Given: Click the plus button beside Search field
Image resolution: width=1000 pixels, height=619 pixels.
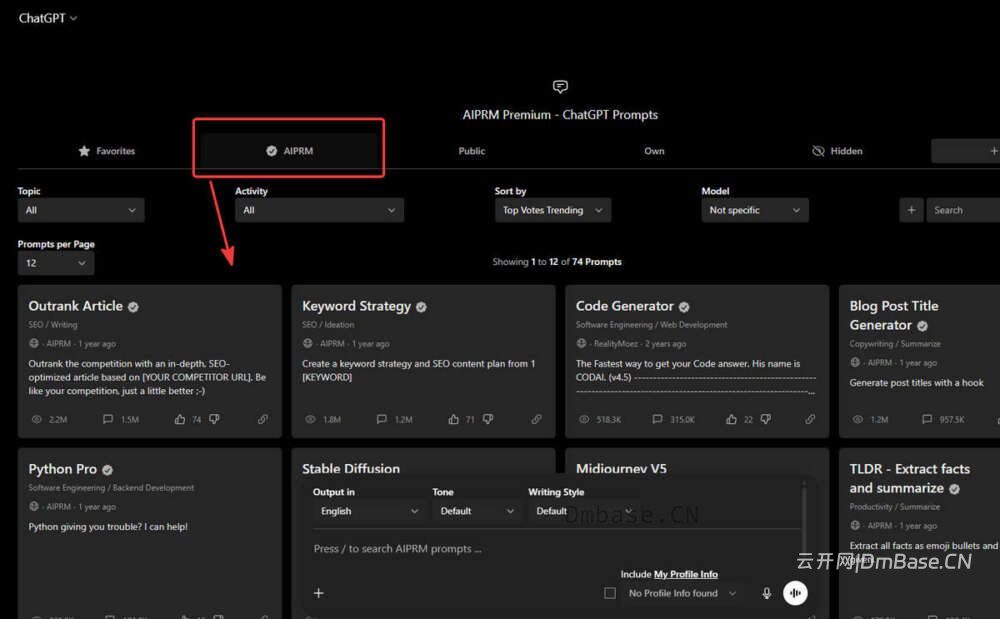Looking at the screenshot, I should click(911, 210).
